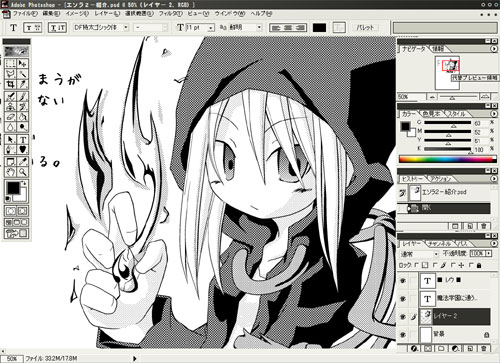Image resolution: width=500 pixels, height=363 pixels.
Task: Select the Type tool in toolbox
Action: (23, 139)
